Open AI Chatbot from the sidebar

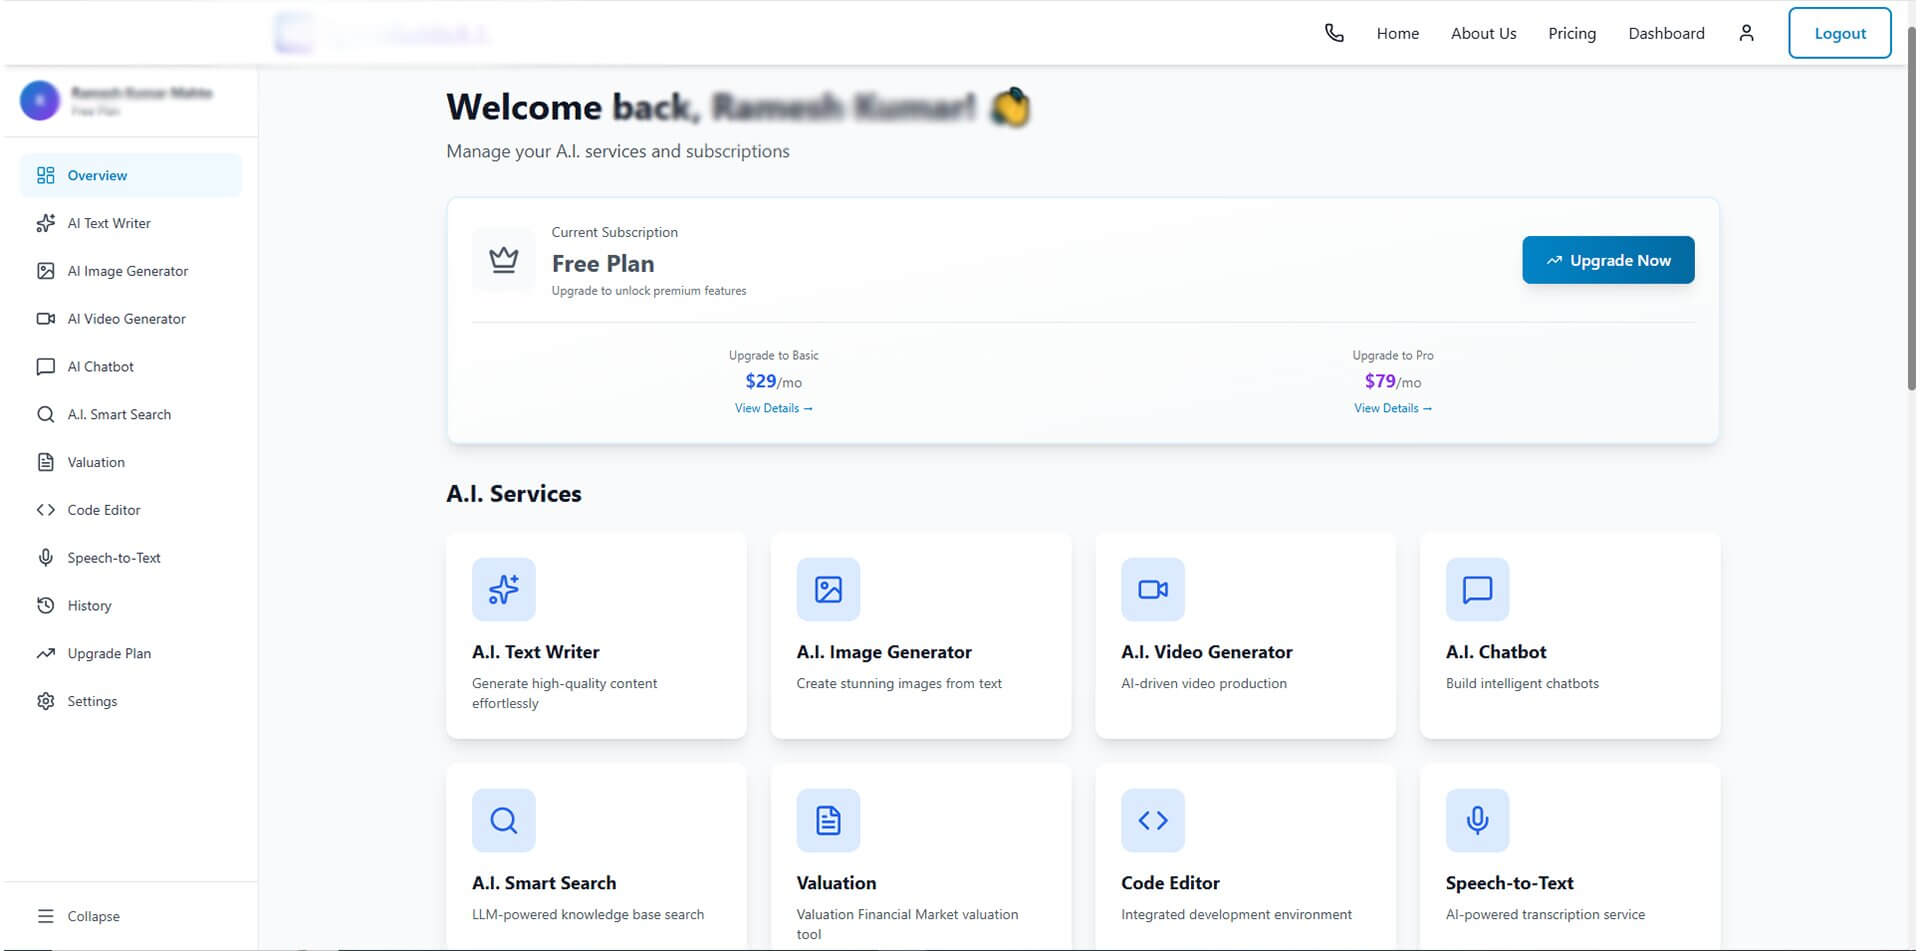tap(130, 367)
